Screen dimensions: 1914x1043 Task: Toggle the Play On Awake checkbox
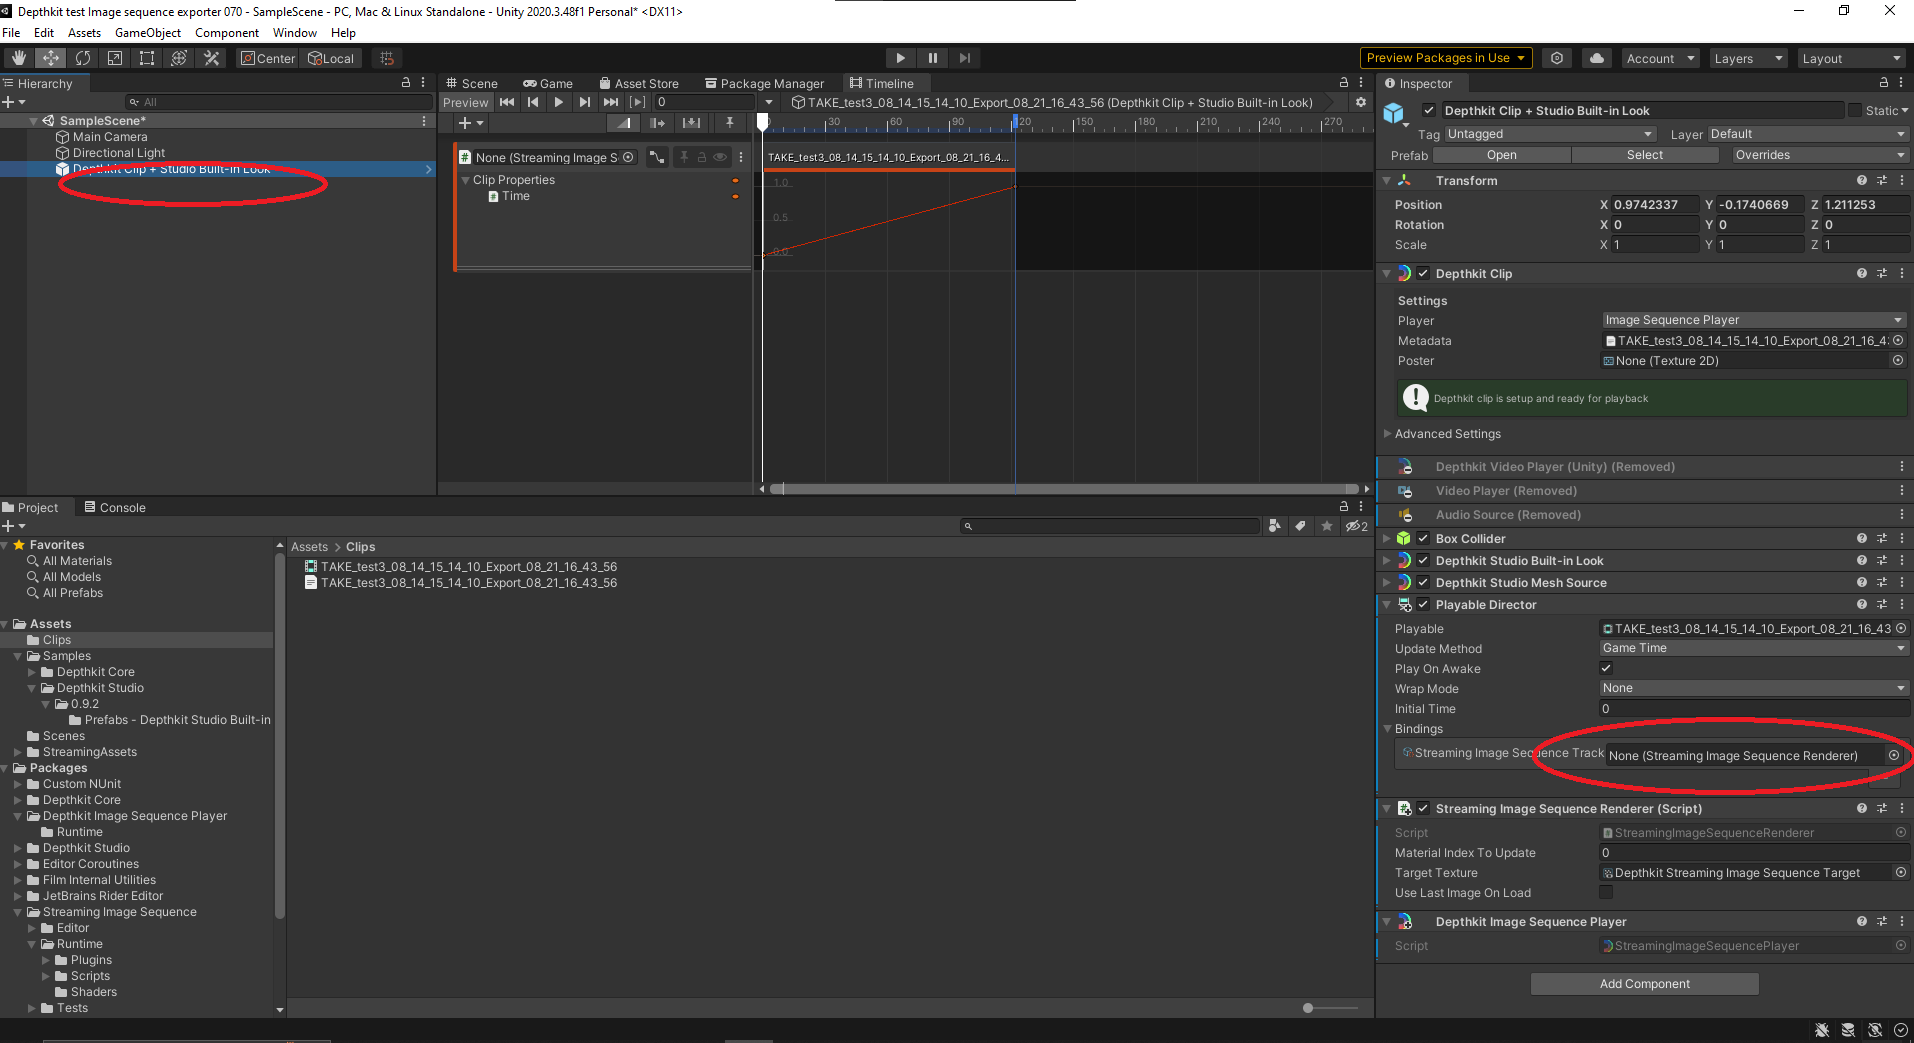coord(1606,669)
